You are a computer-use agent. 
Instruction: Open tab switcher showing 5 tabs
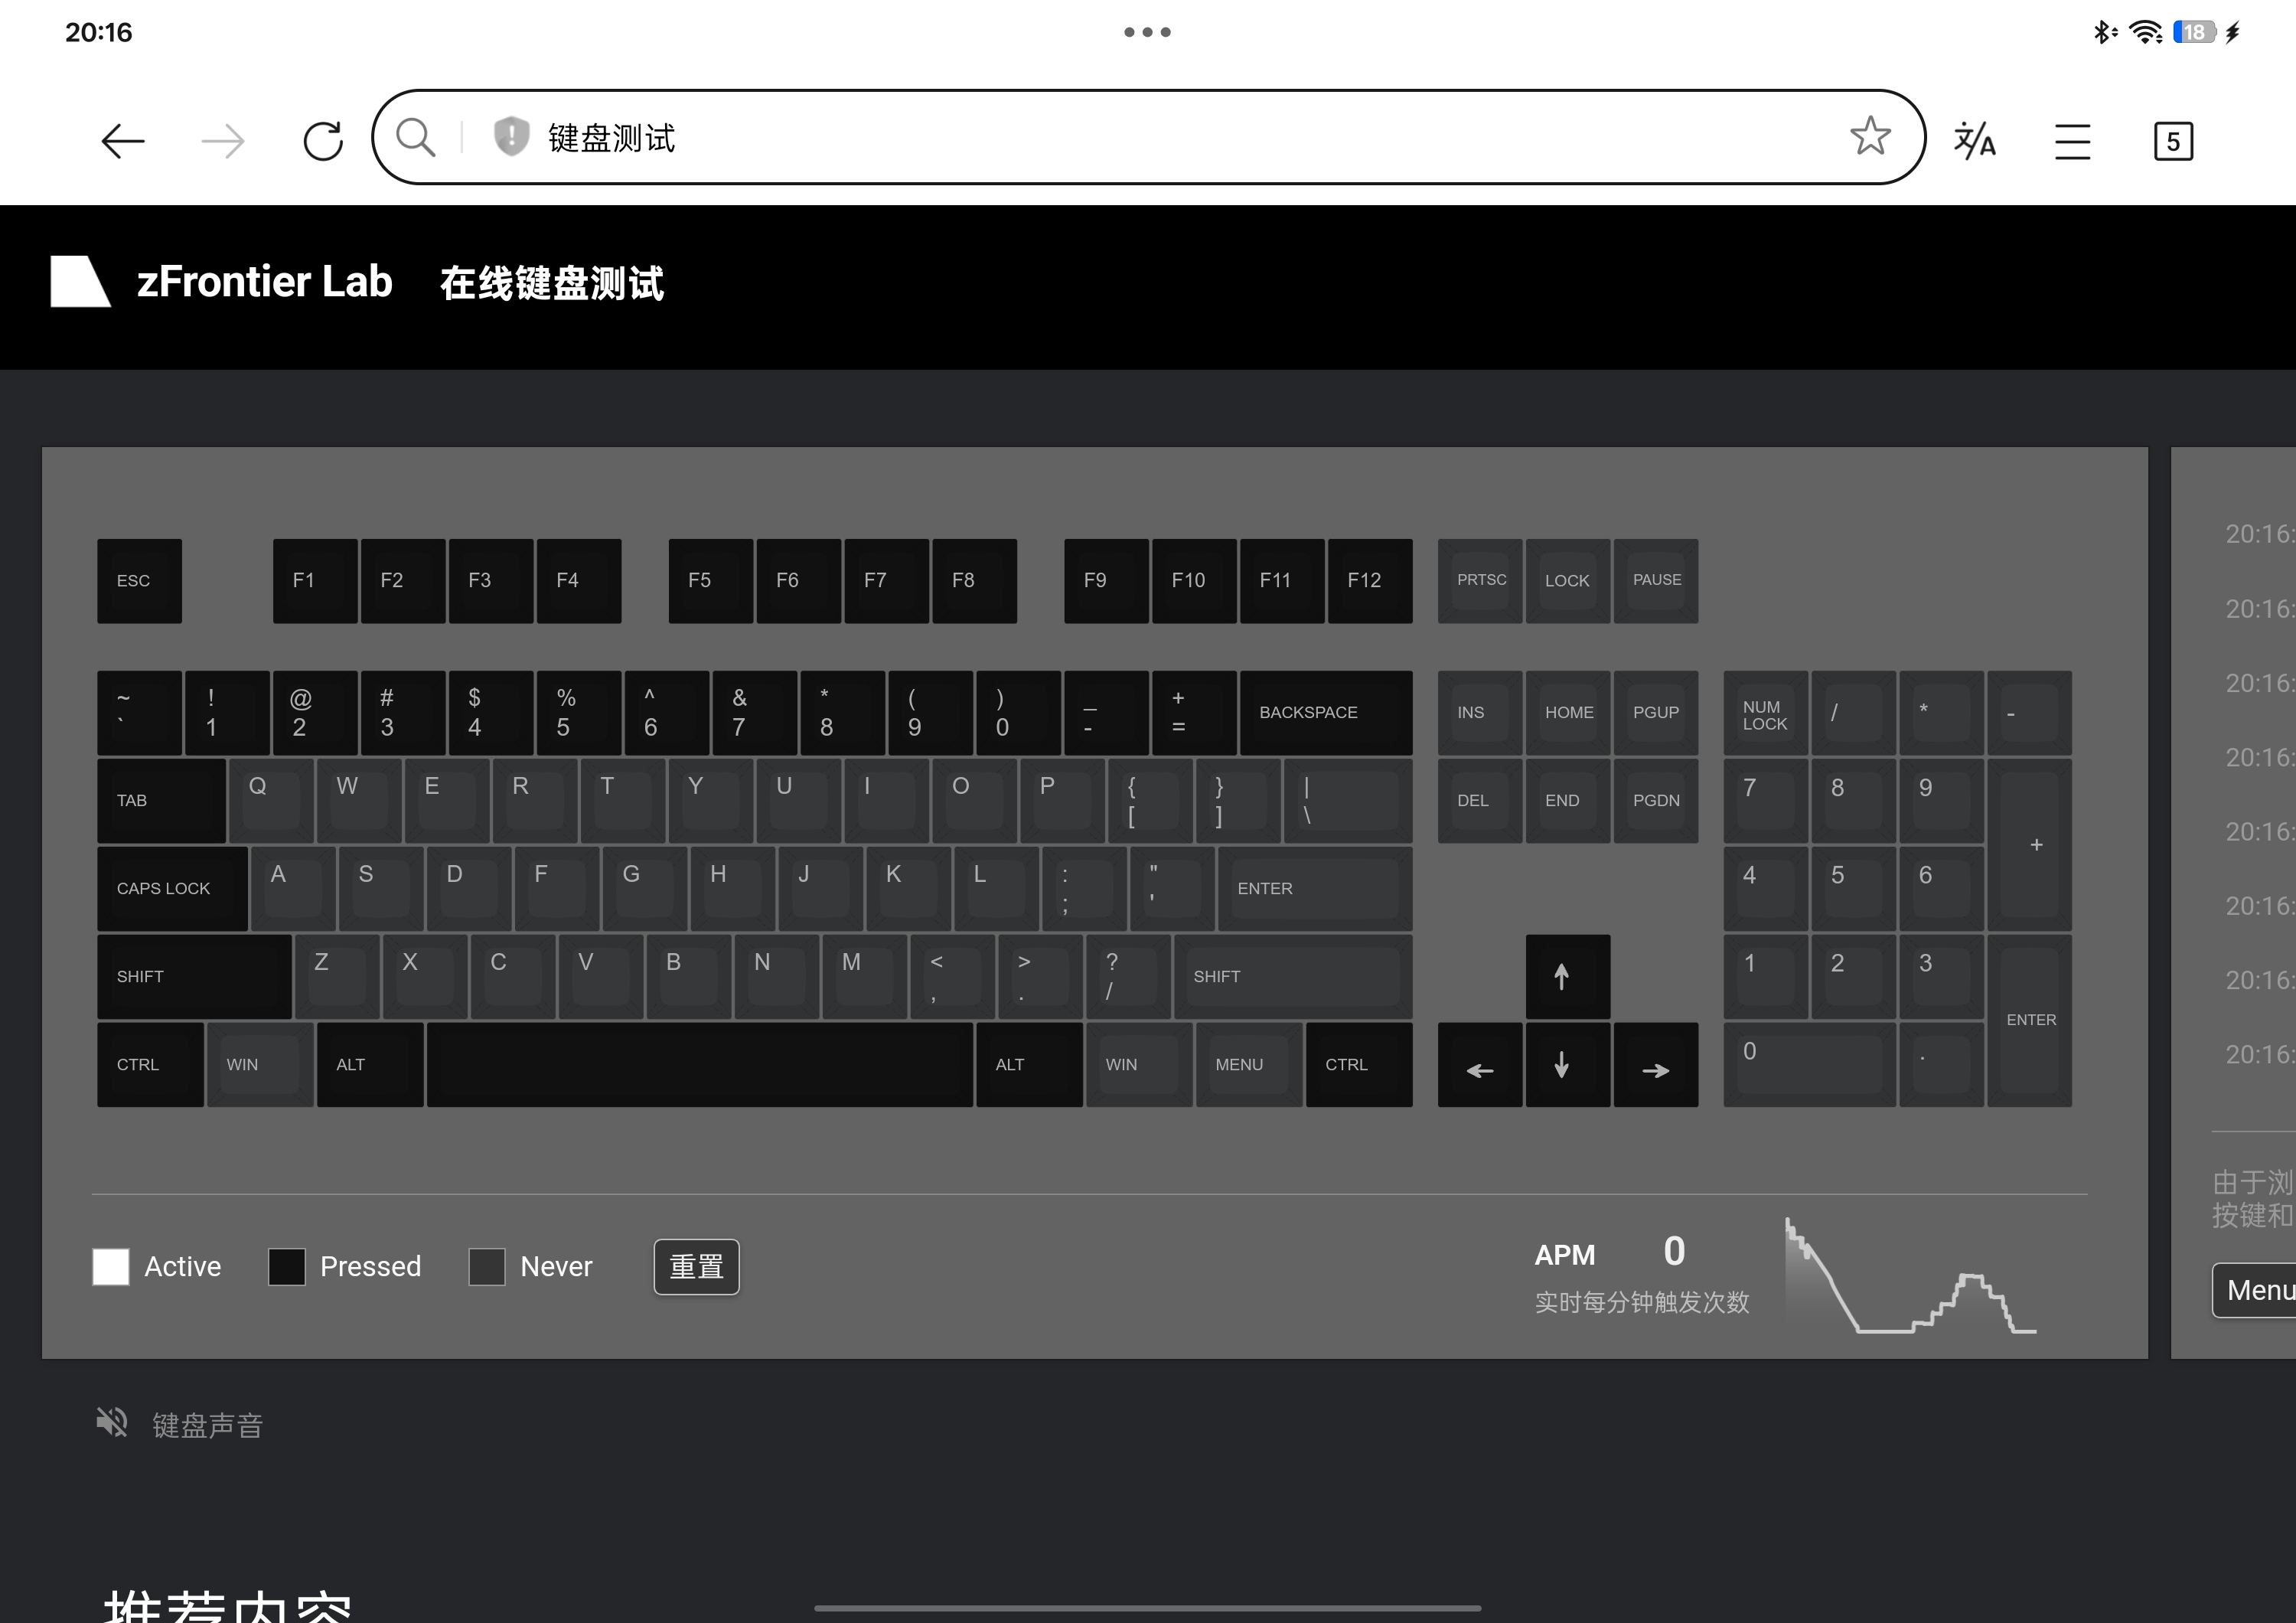pyautogui.click(x=2172, y=141)
